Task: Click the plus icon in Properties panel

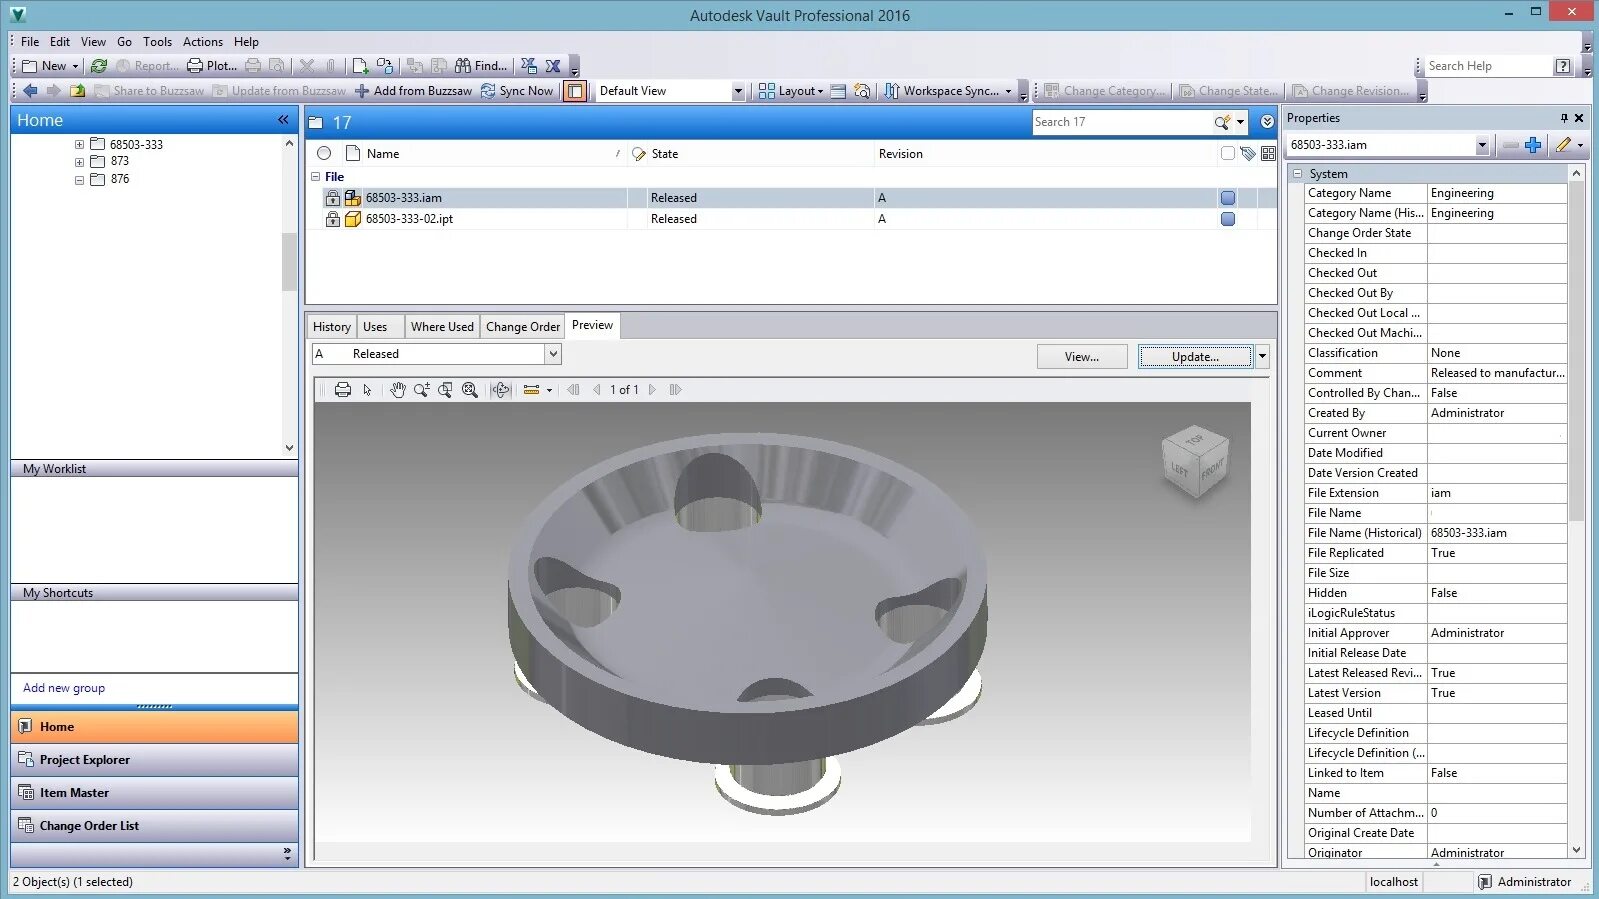Action: pyautogui.click(x=1533, y=145)
